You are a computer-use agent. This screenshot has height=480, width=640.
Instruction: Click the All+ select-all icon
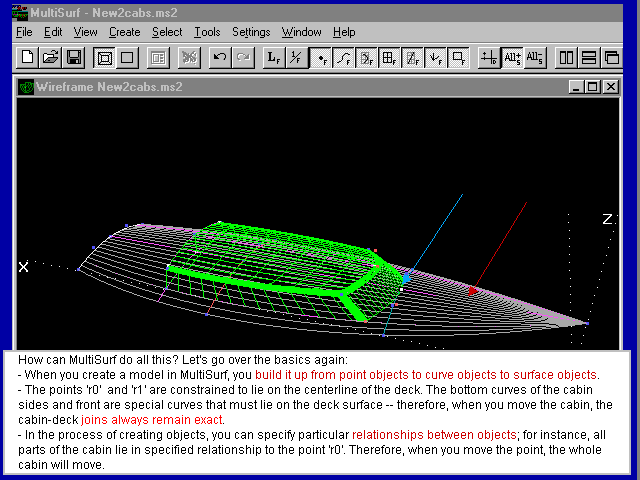point(512,58)
